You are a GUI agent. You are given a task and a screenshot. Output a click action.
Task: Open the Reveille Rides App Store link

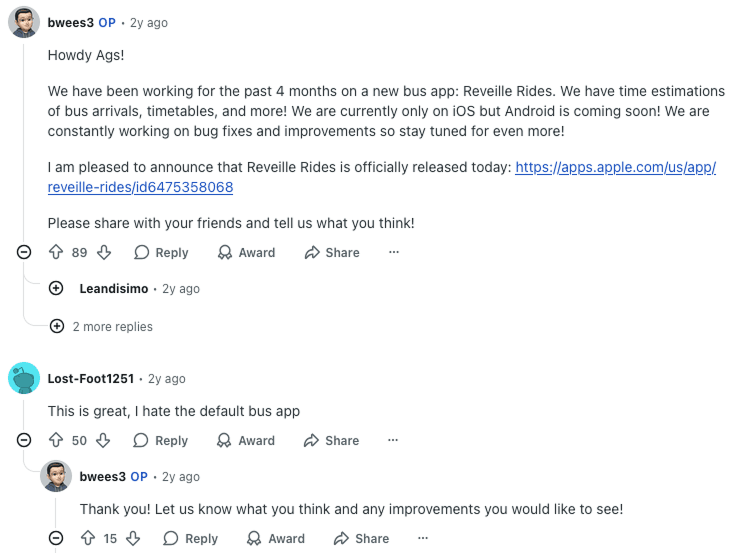(x=614, y=168)
